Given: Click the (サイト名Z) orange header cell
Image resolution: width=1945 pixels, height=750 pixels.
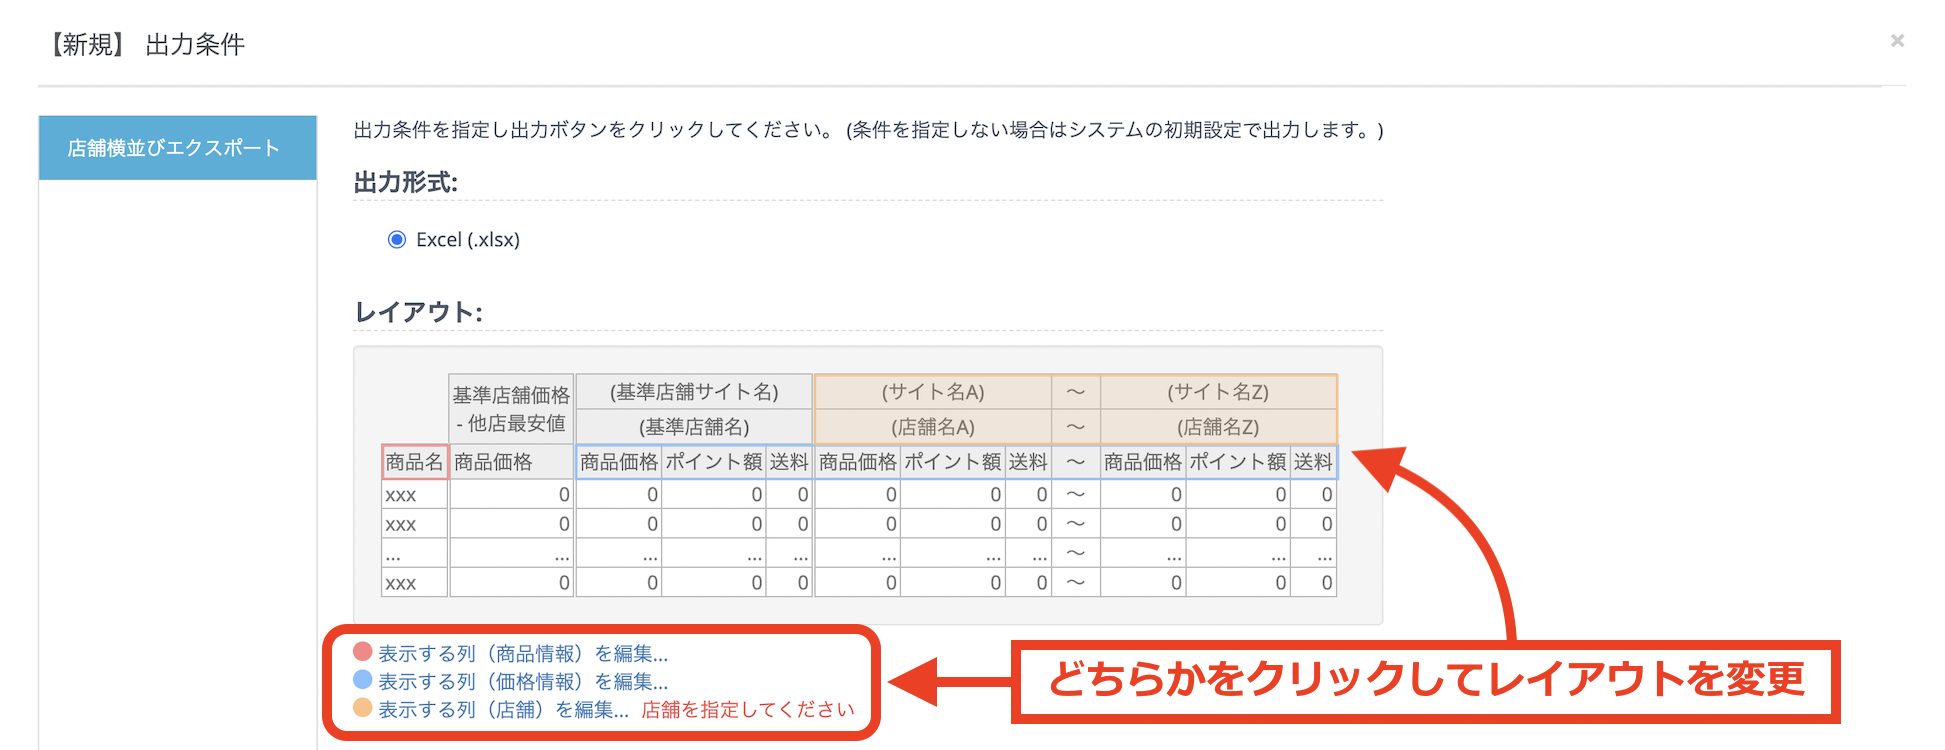Looking at the screenshot, I should coord(1217,392).
